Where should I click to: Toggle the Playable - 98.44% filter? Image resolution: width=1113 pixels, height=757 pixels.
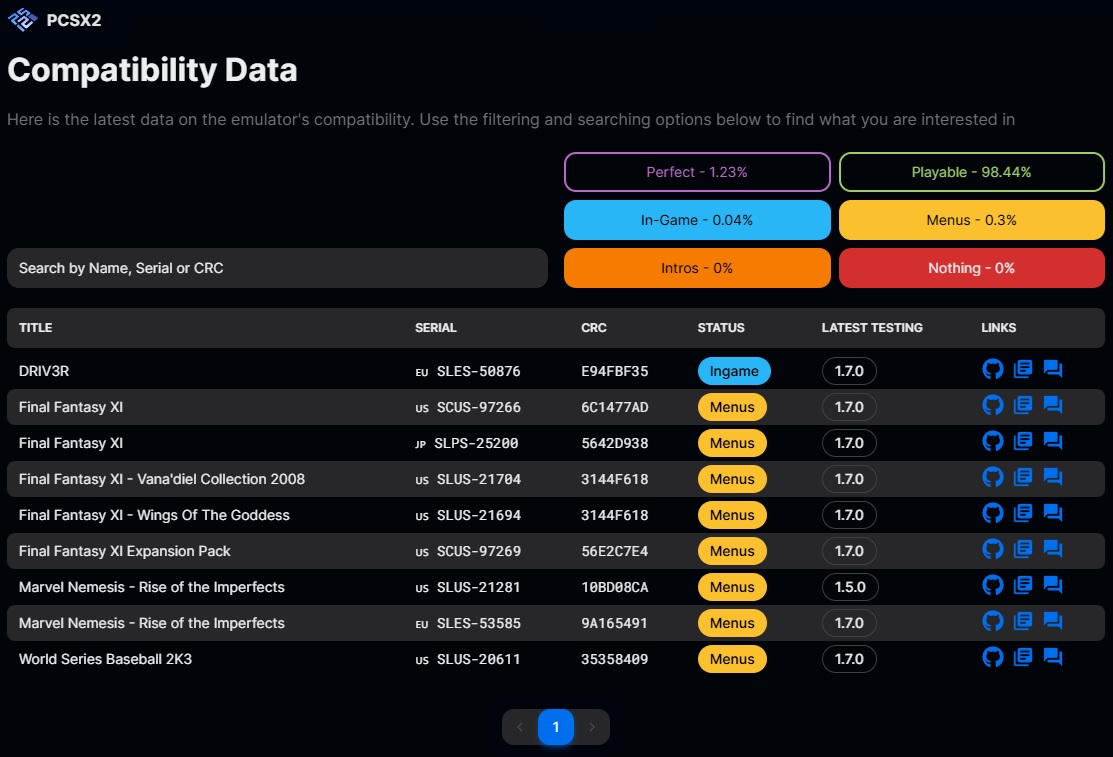[971, 172]
